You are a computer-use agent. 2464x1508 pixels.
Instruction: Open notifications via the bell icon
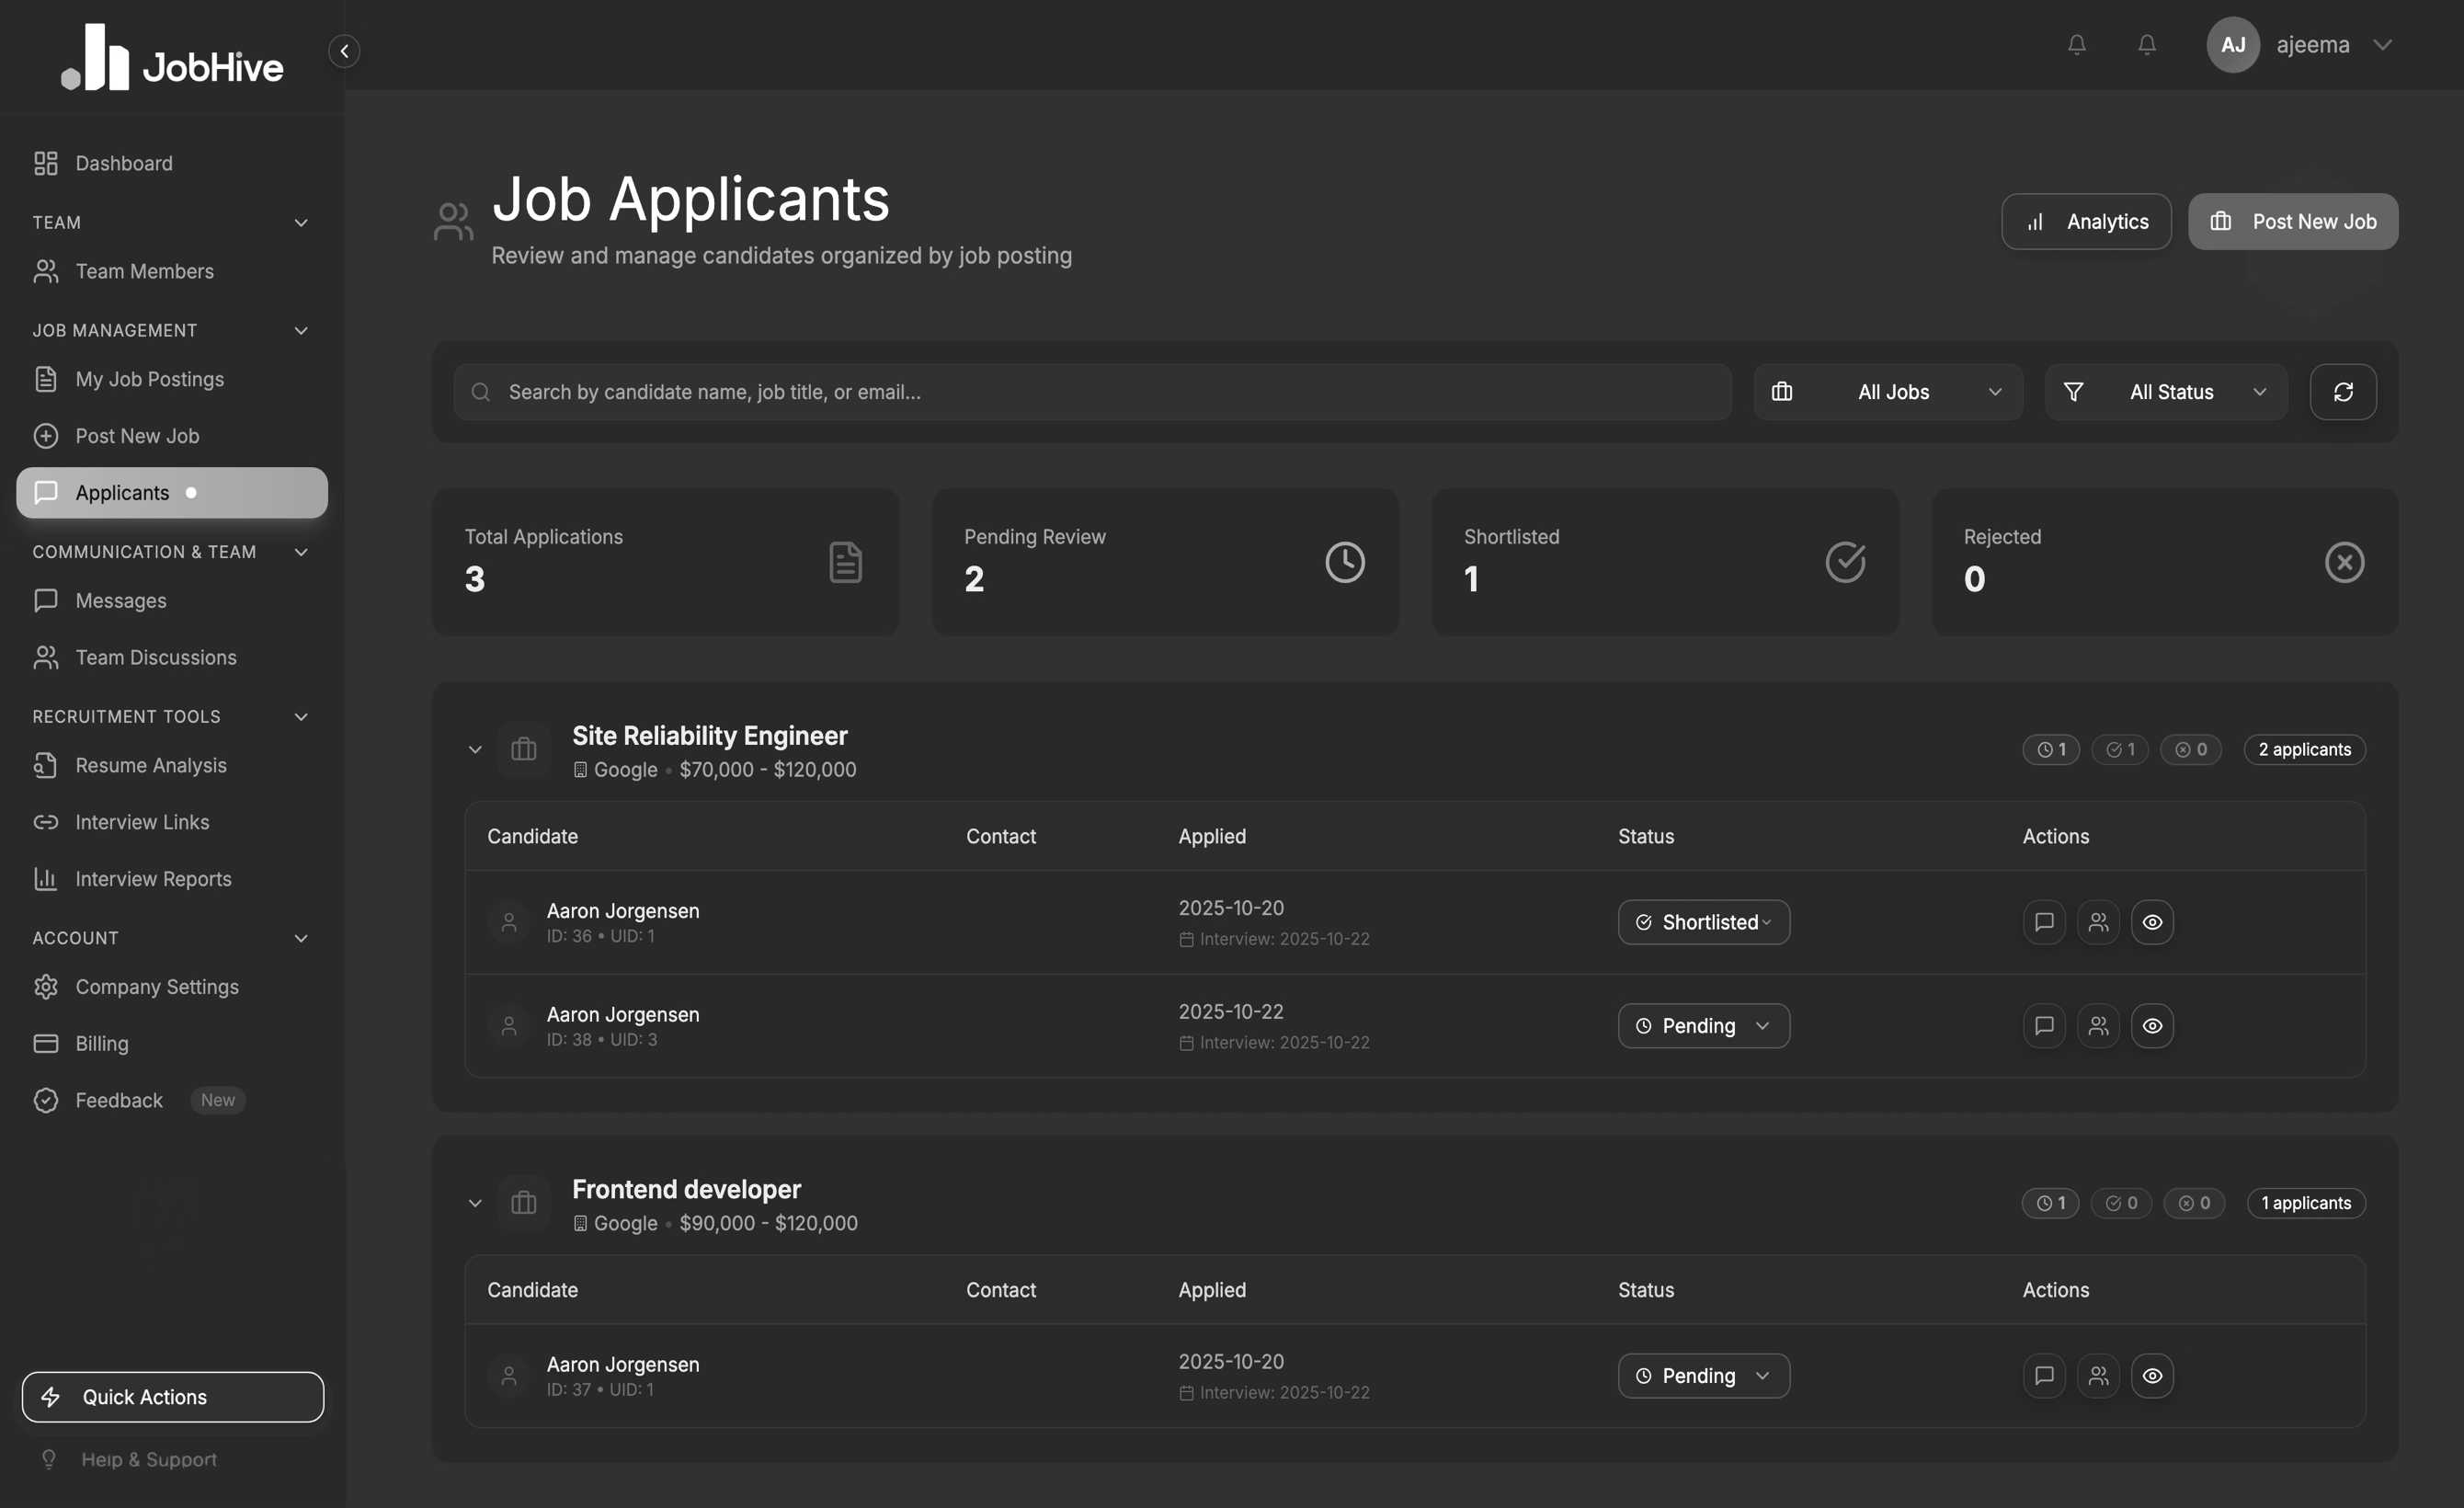[2078, 44]
